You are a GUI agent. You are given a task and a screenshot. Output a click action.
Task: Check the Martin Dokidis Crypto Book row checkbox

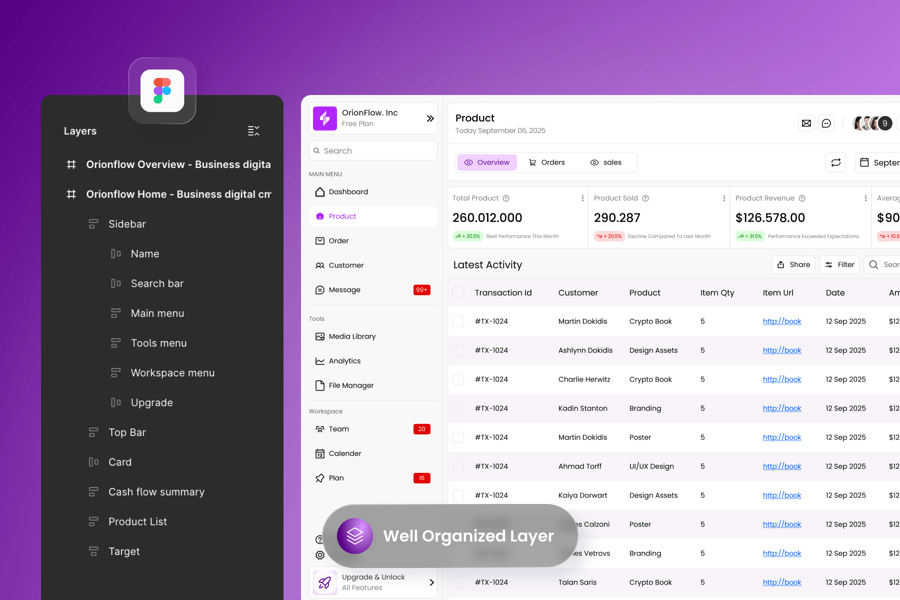point(458,321)
